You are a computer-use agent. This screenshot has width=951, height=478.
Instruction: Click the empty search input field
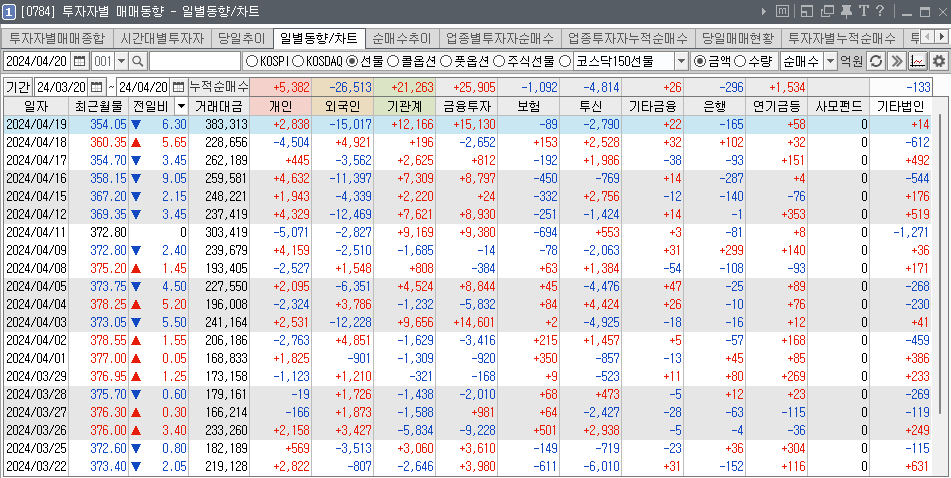click(x=194, y=62)
